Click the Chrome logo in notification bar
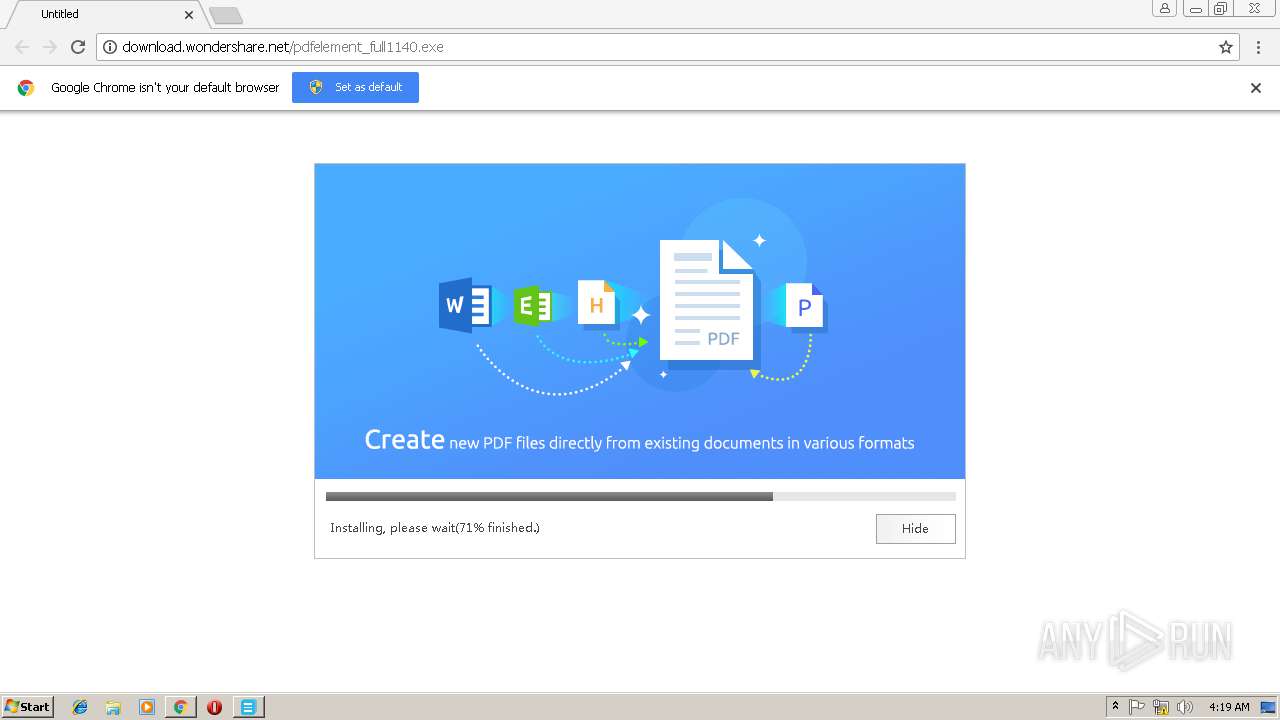1280x720 pixels. [x=26, y=87]
